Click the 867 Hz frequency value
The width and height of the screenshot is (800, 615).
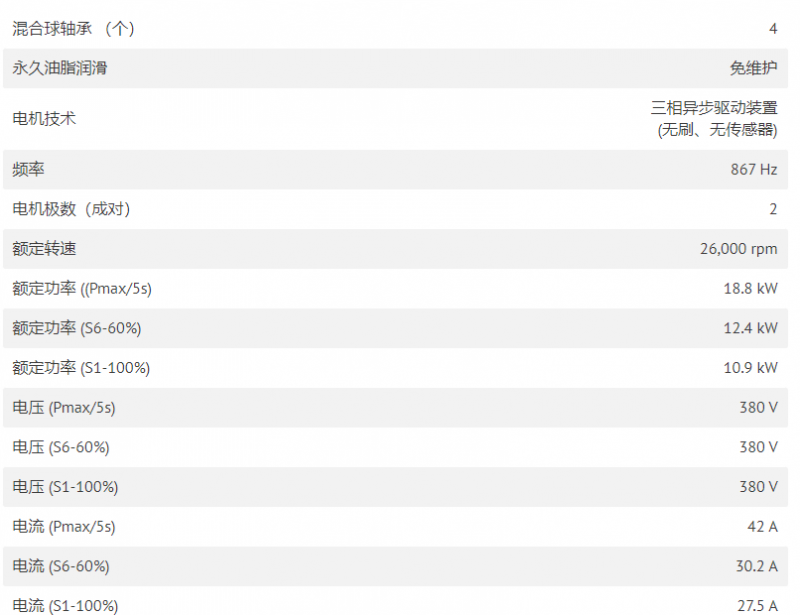pyautogui.click(x=754, y=169)
